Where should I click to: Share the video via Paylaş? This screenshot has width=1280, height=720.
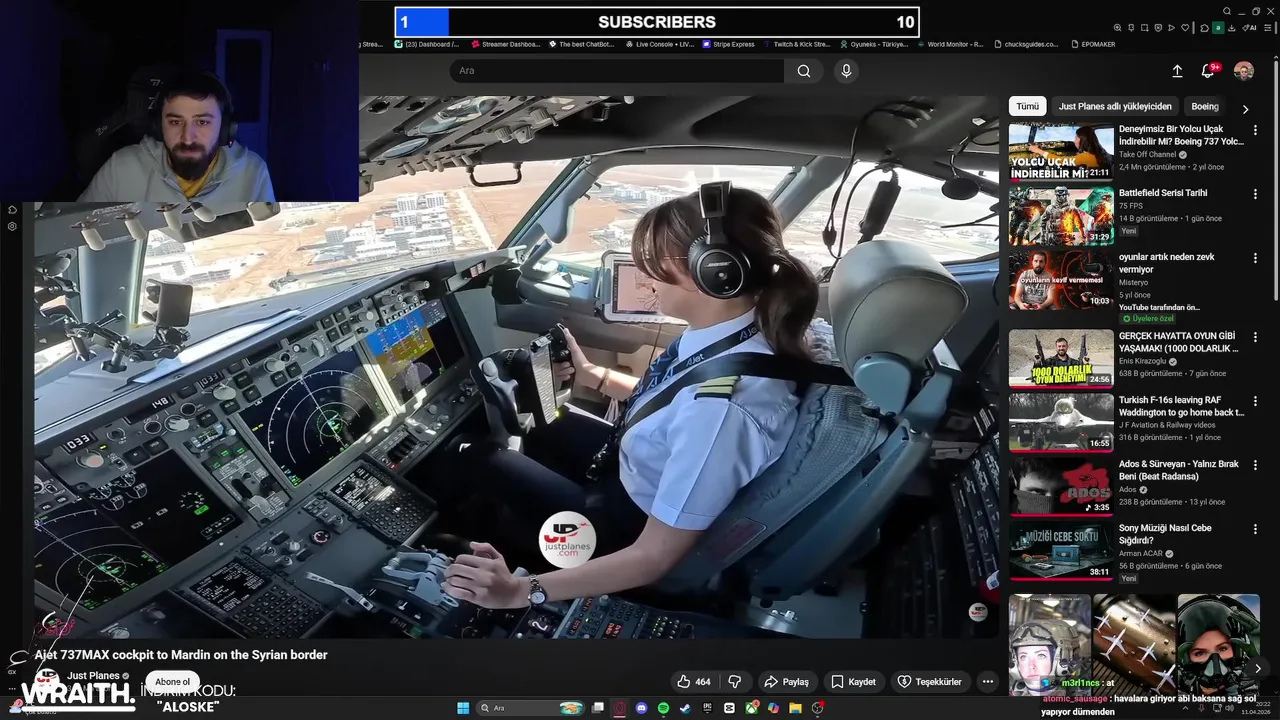pyautogui.click(x=786, y=682)
